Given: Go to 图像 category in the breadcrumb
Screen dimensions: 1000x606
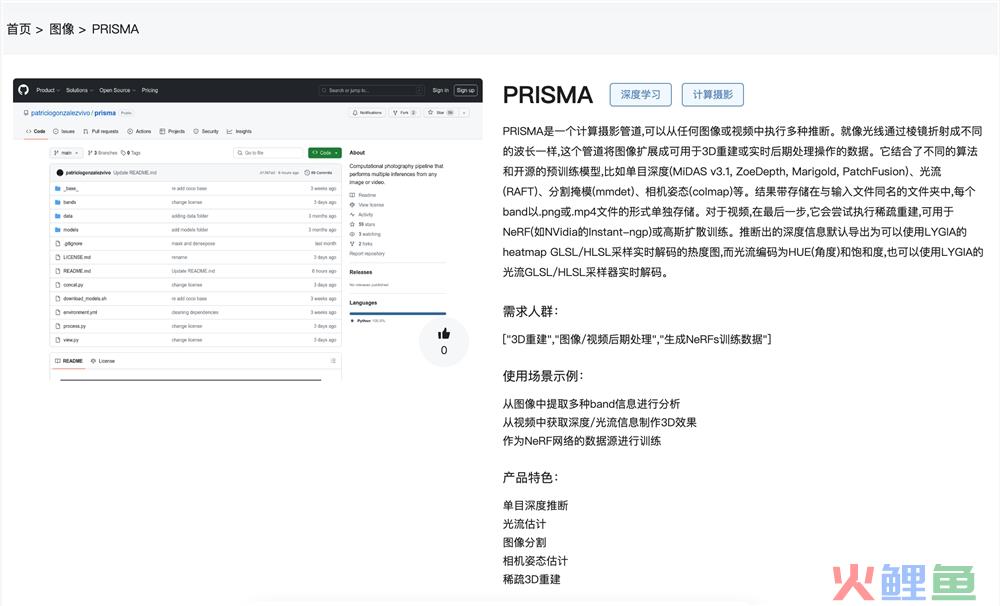Looking at the screenshot, I should (62, 29).
